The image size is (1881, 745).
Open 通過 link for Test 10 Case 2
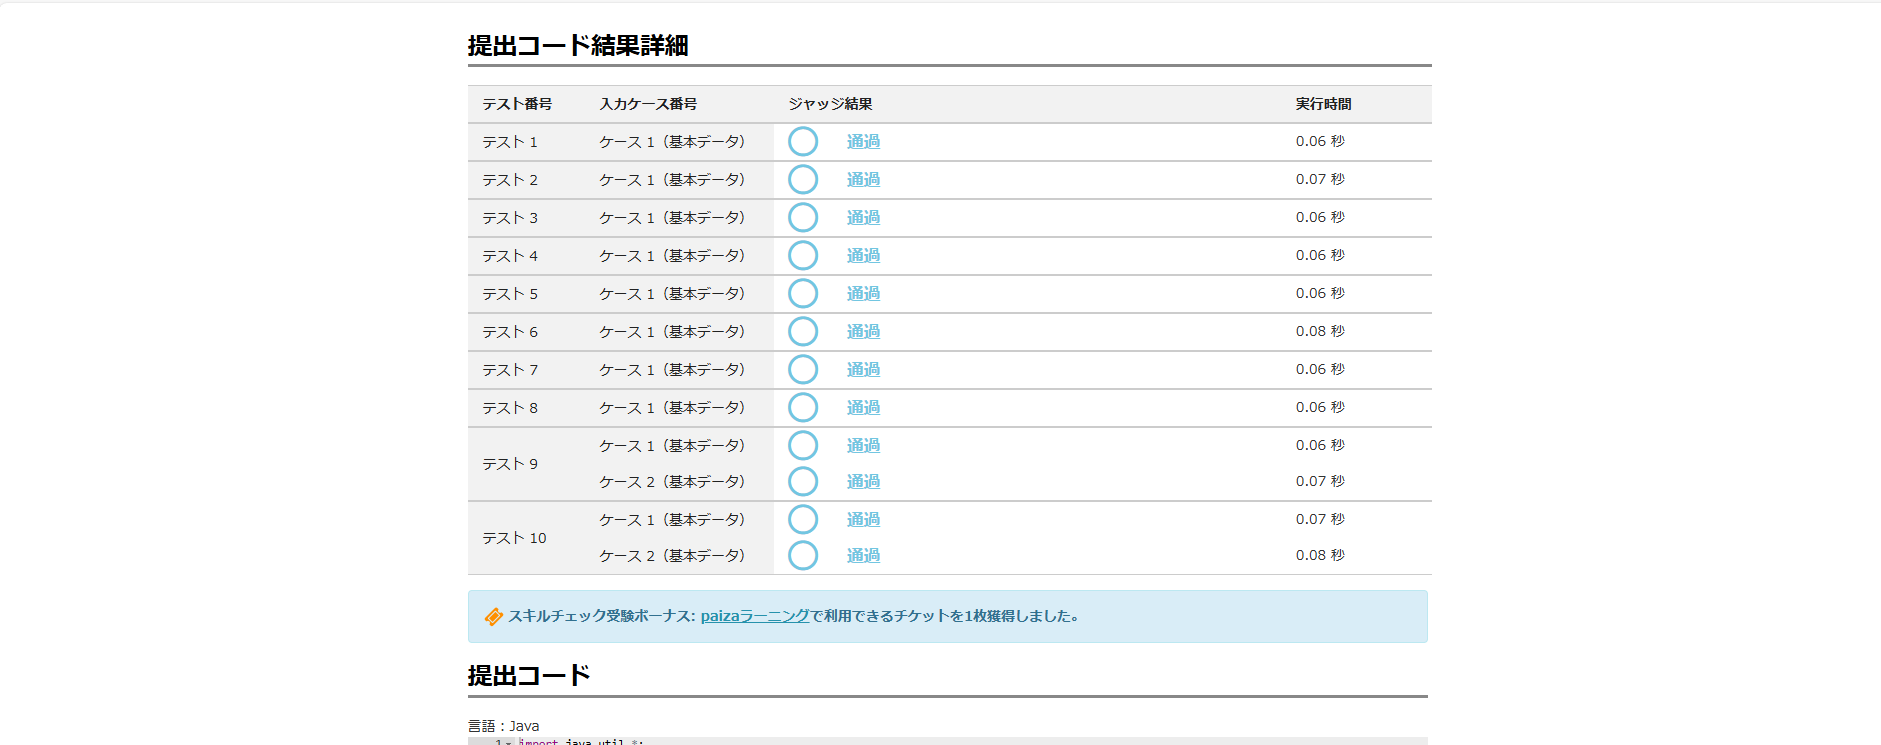pos(863,556)
